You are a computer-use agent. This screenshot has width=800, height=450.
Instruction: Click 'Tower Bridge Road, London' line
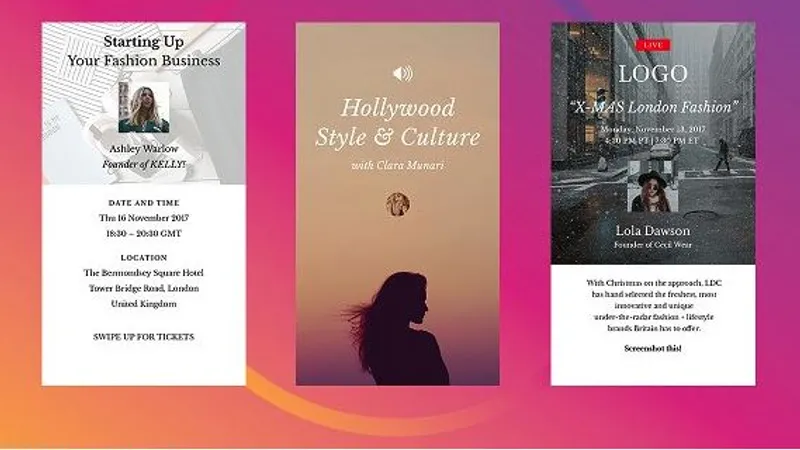click(144, 288)
